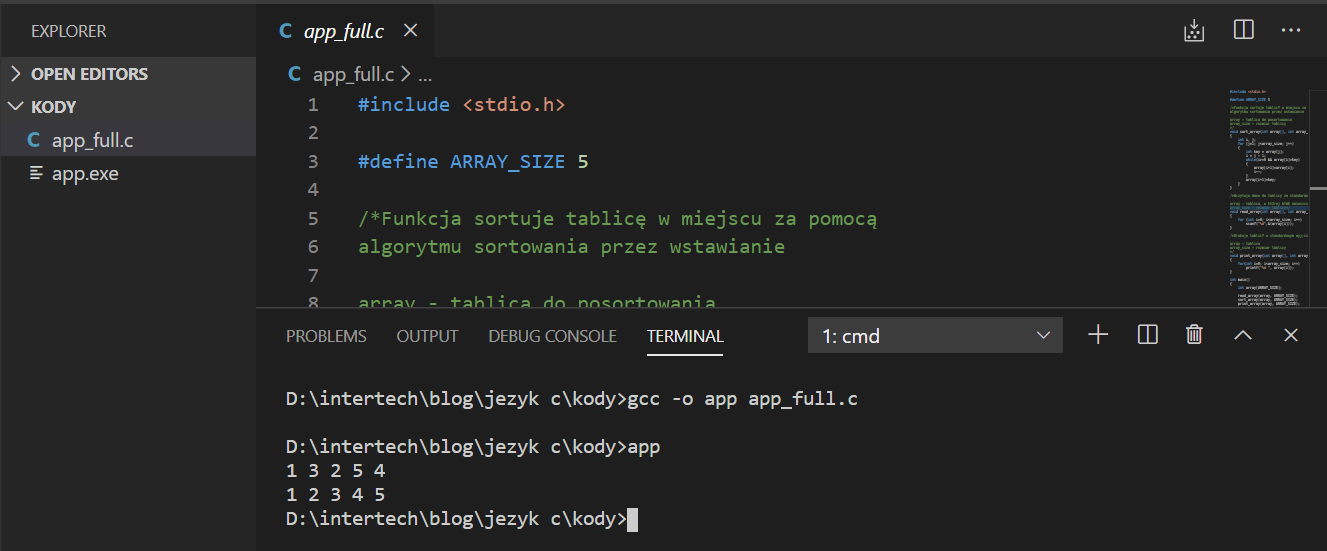Close the terminal panel
Viewport: 1327px width, 551px height.
[x=1291, y=335]
